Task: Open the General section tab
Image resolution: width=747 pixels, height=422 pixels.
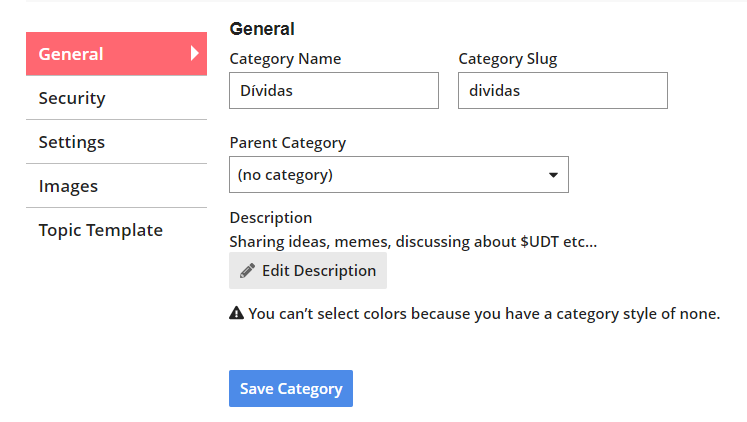Action: tap(116, 54)
